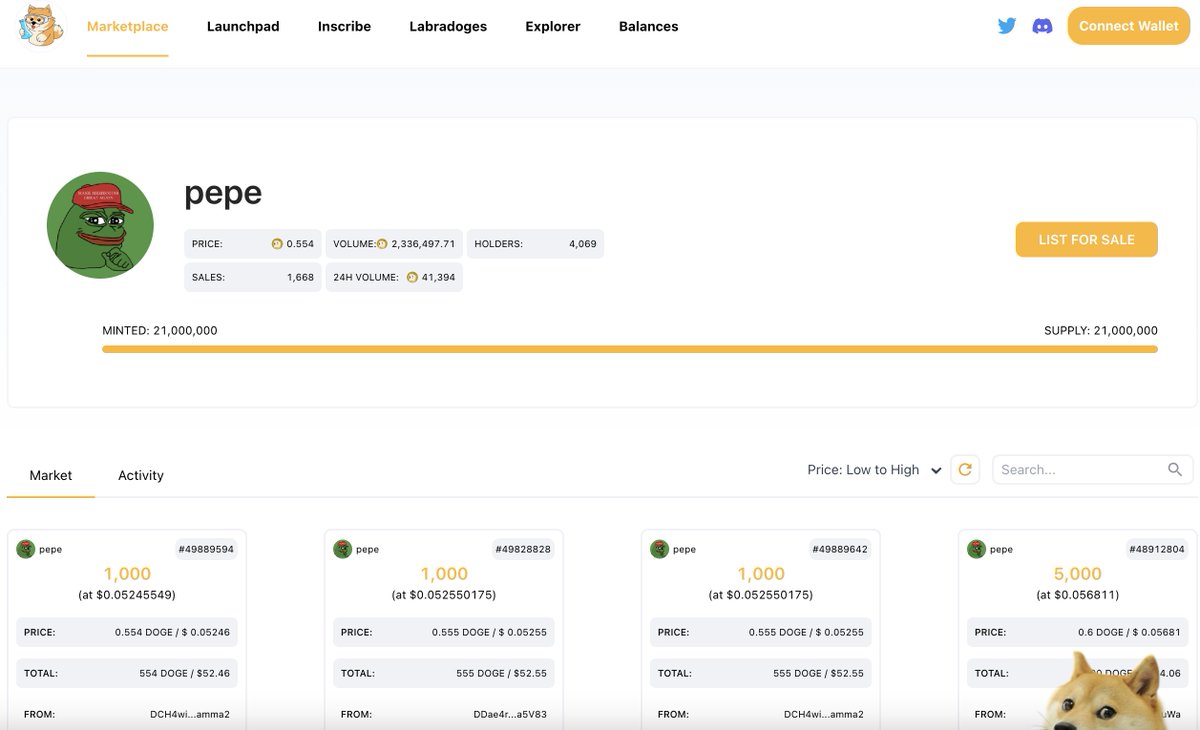The height and width of the screenshot is (730, 1200).
Task: Click the Shiba dog site logo
Action: pos(41,26)
